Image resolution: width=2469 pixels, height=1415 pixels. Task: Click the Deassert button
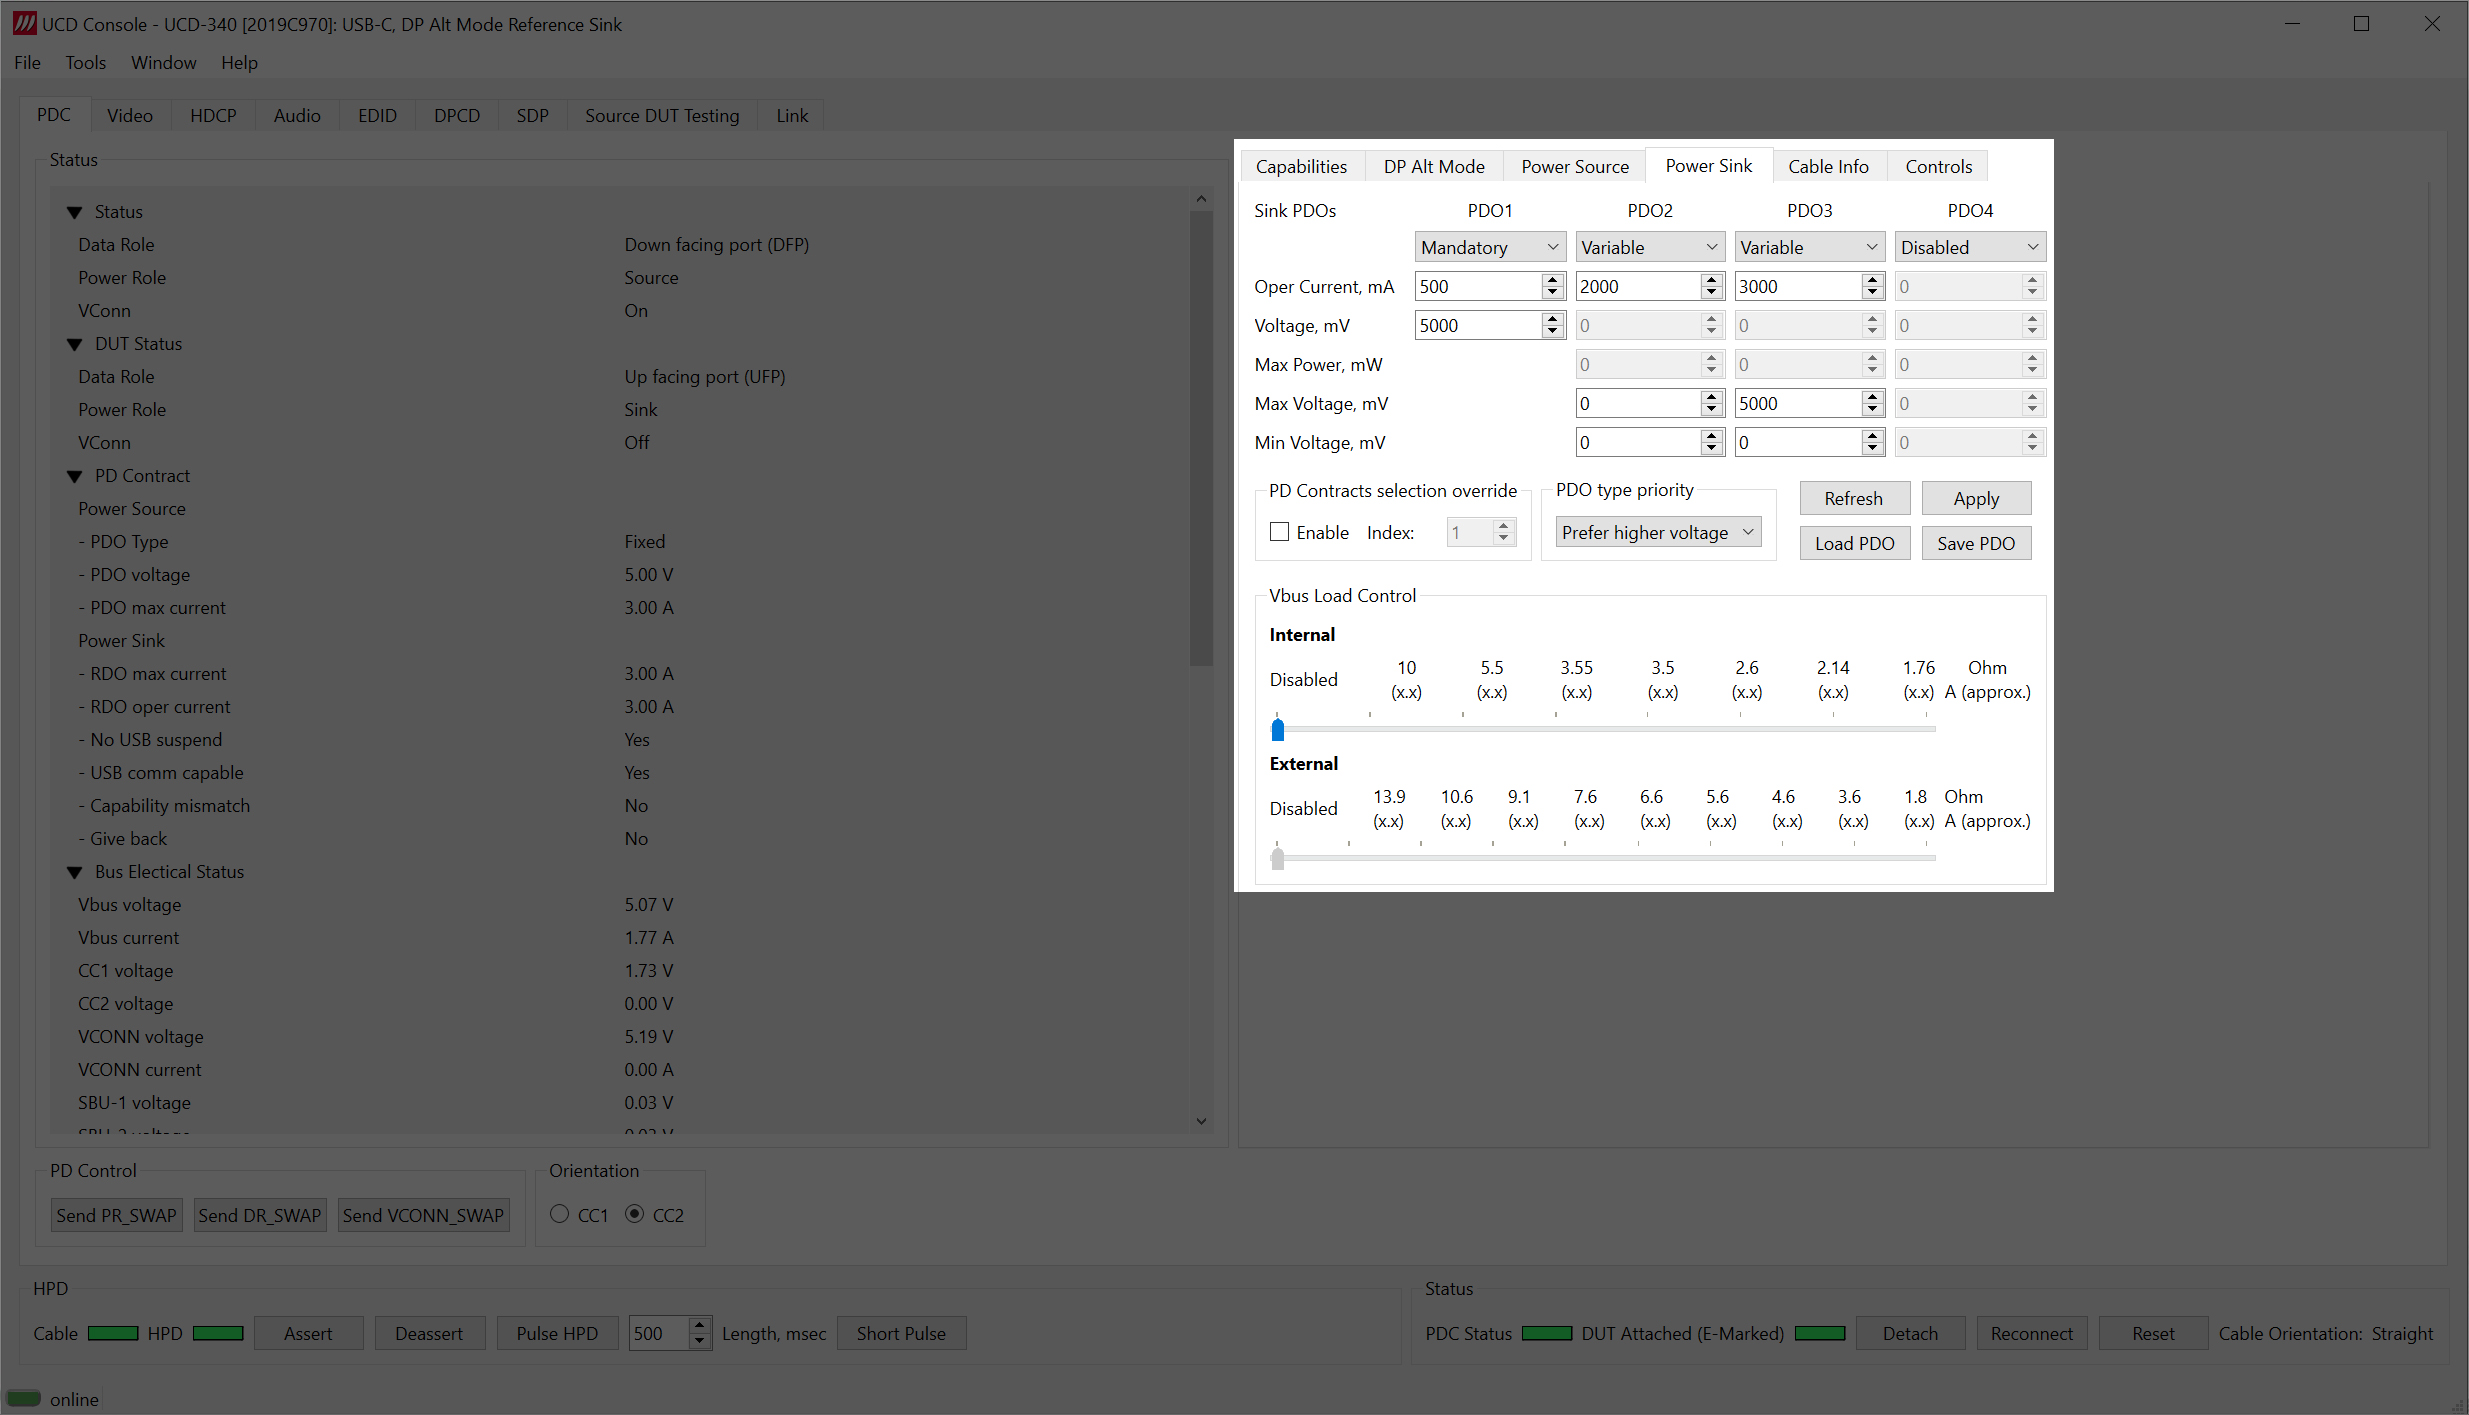pos(429,1333)
